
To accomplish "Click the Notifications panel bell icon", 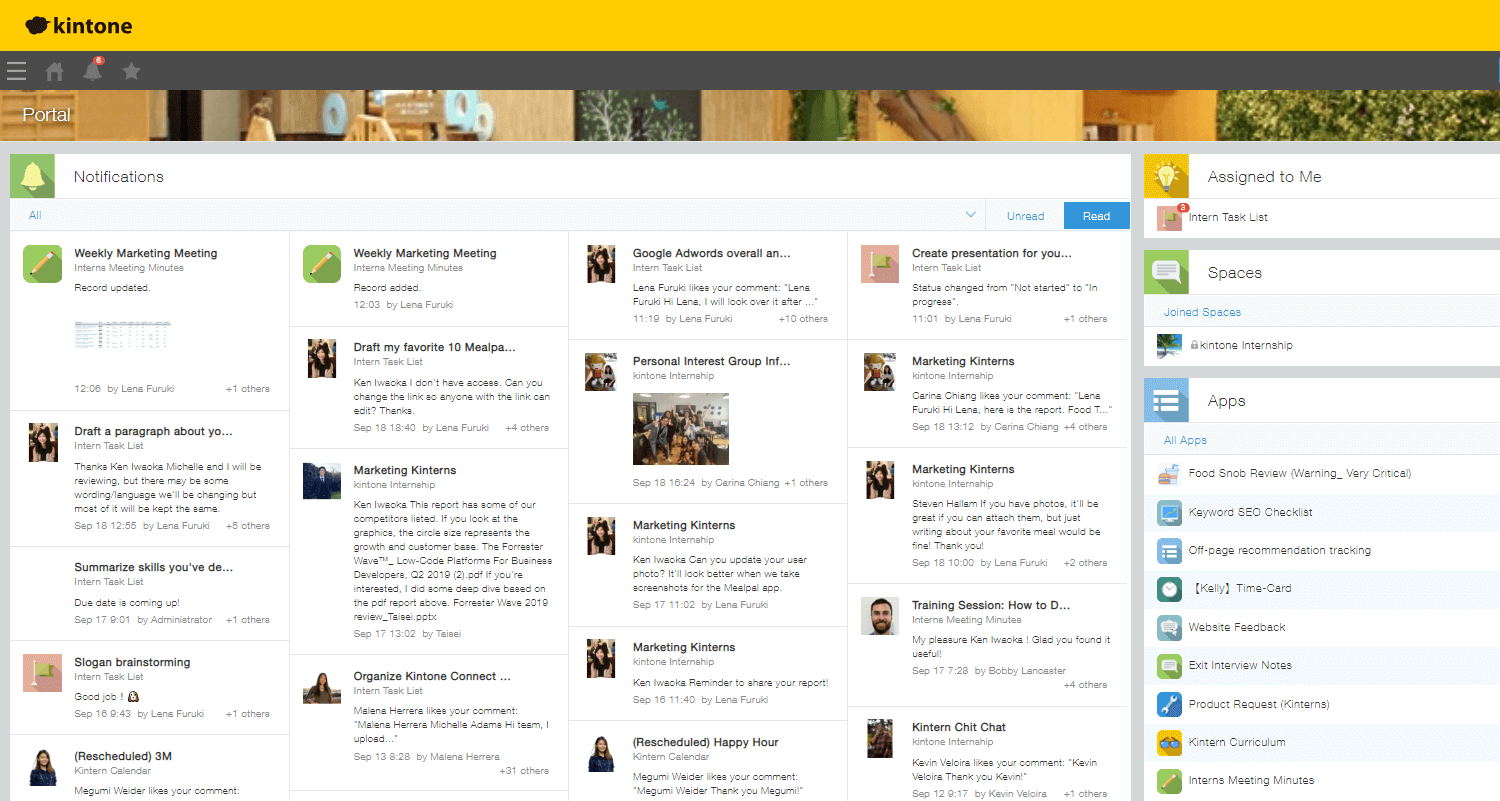I will coord(32,176).
